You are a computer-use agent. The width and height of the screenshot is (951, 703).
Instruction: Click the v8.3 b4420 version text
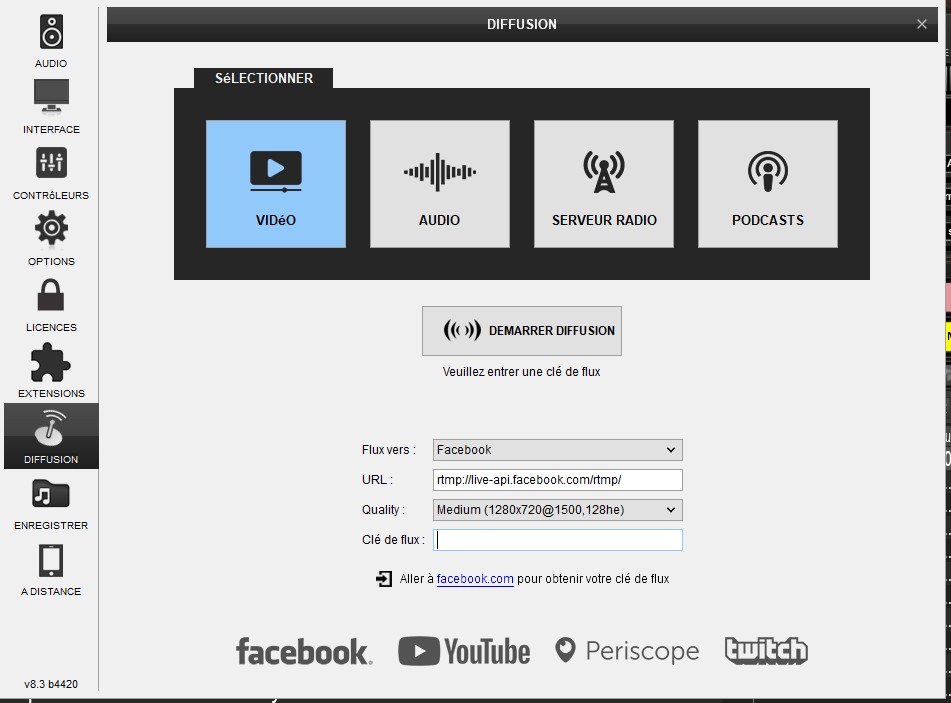(51, 684)
